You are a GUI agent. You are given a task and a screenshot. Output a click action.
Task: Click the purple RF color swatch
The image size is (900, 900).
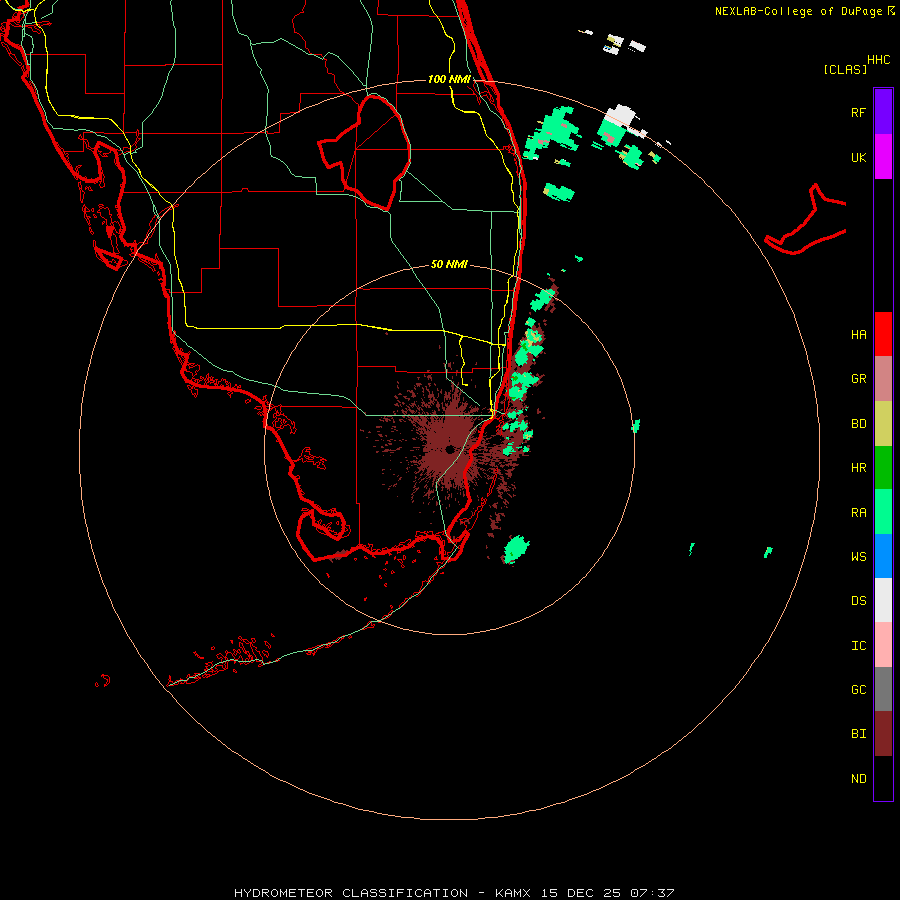click(883, 112)
